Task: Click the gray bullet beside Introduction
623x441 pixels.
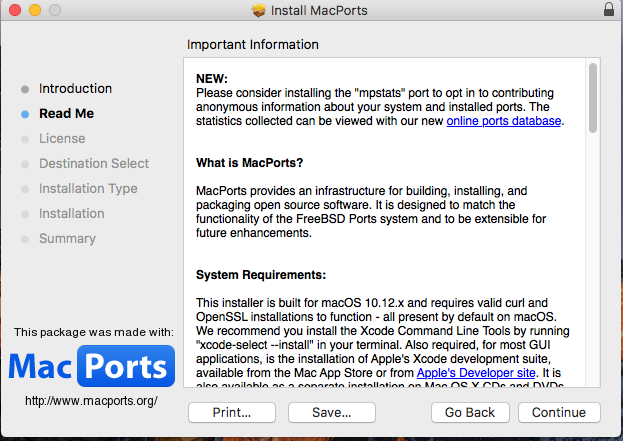Action: point(25,89)
